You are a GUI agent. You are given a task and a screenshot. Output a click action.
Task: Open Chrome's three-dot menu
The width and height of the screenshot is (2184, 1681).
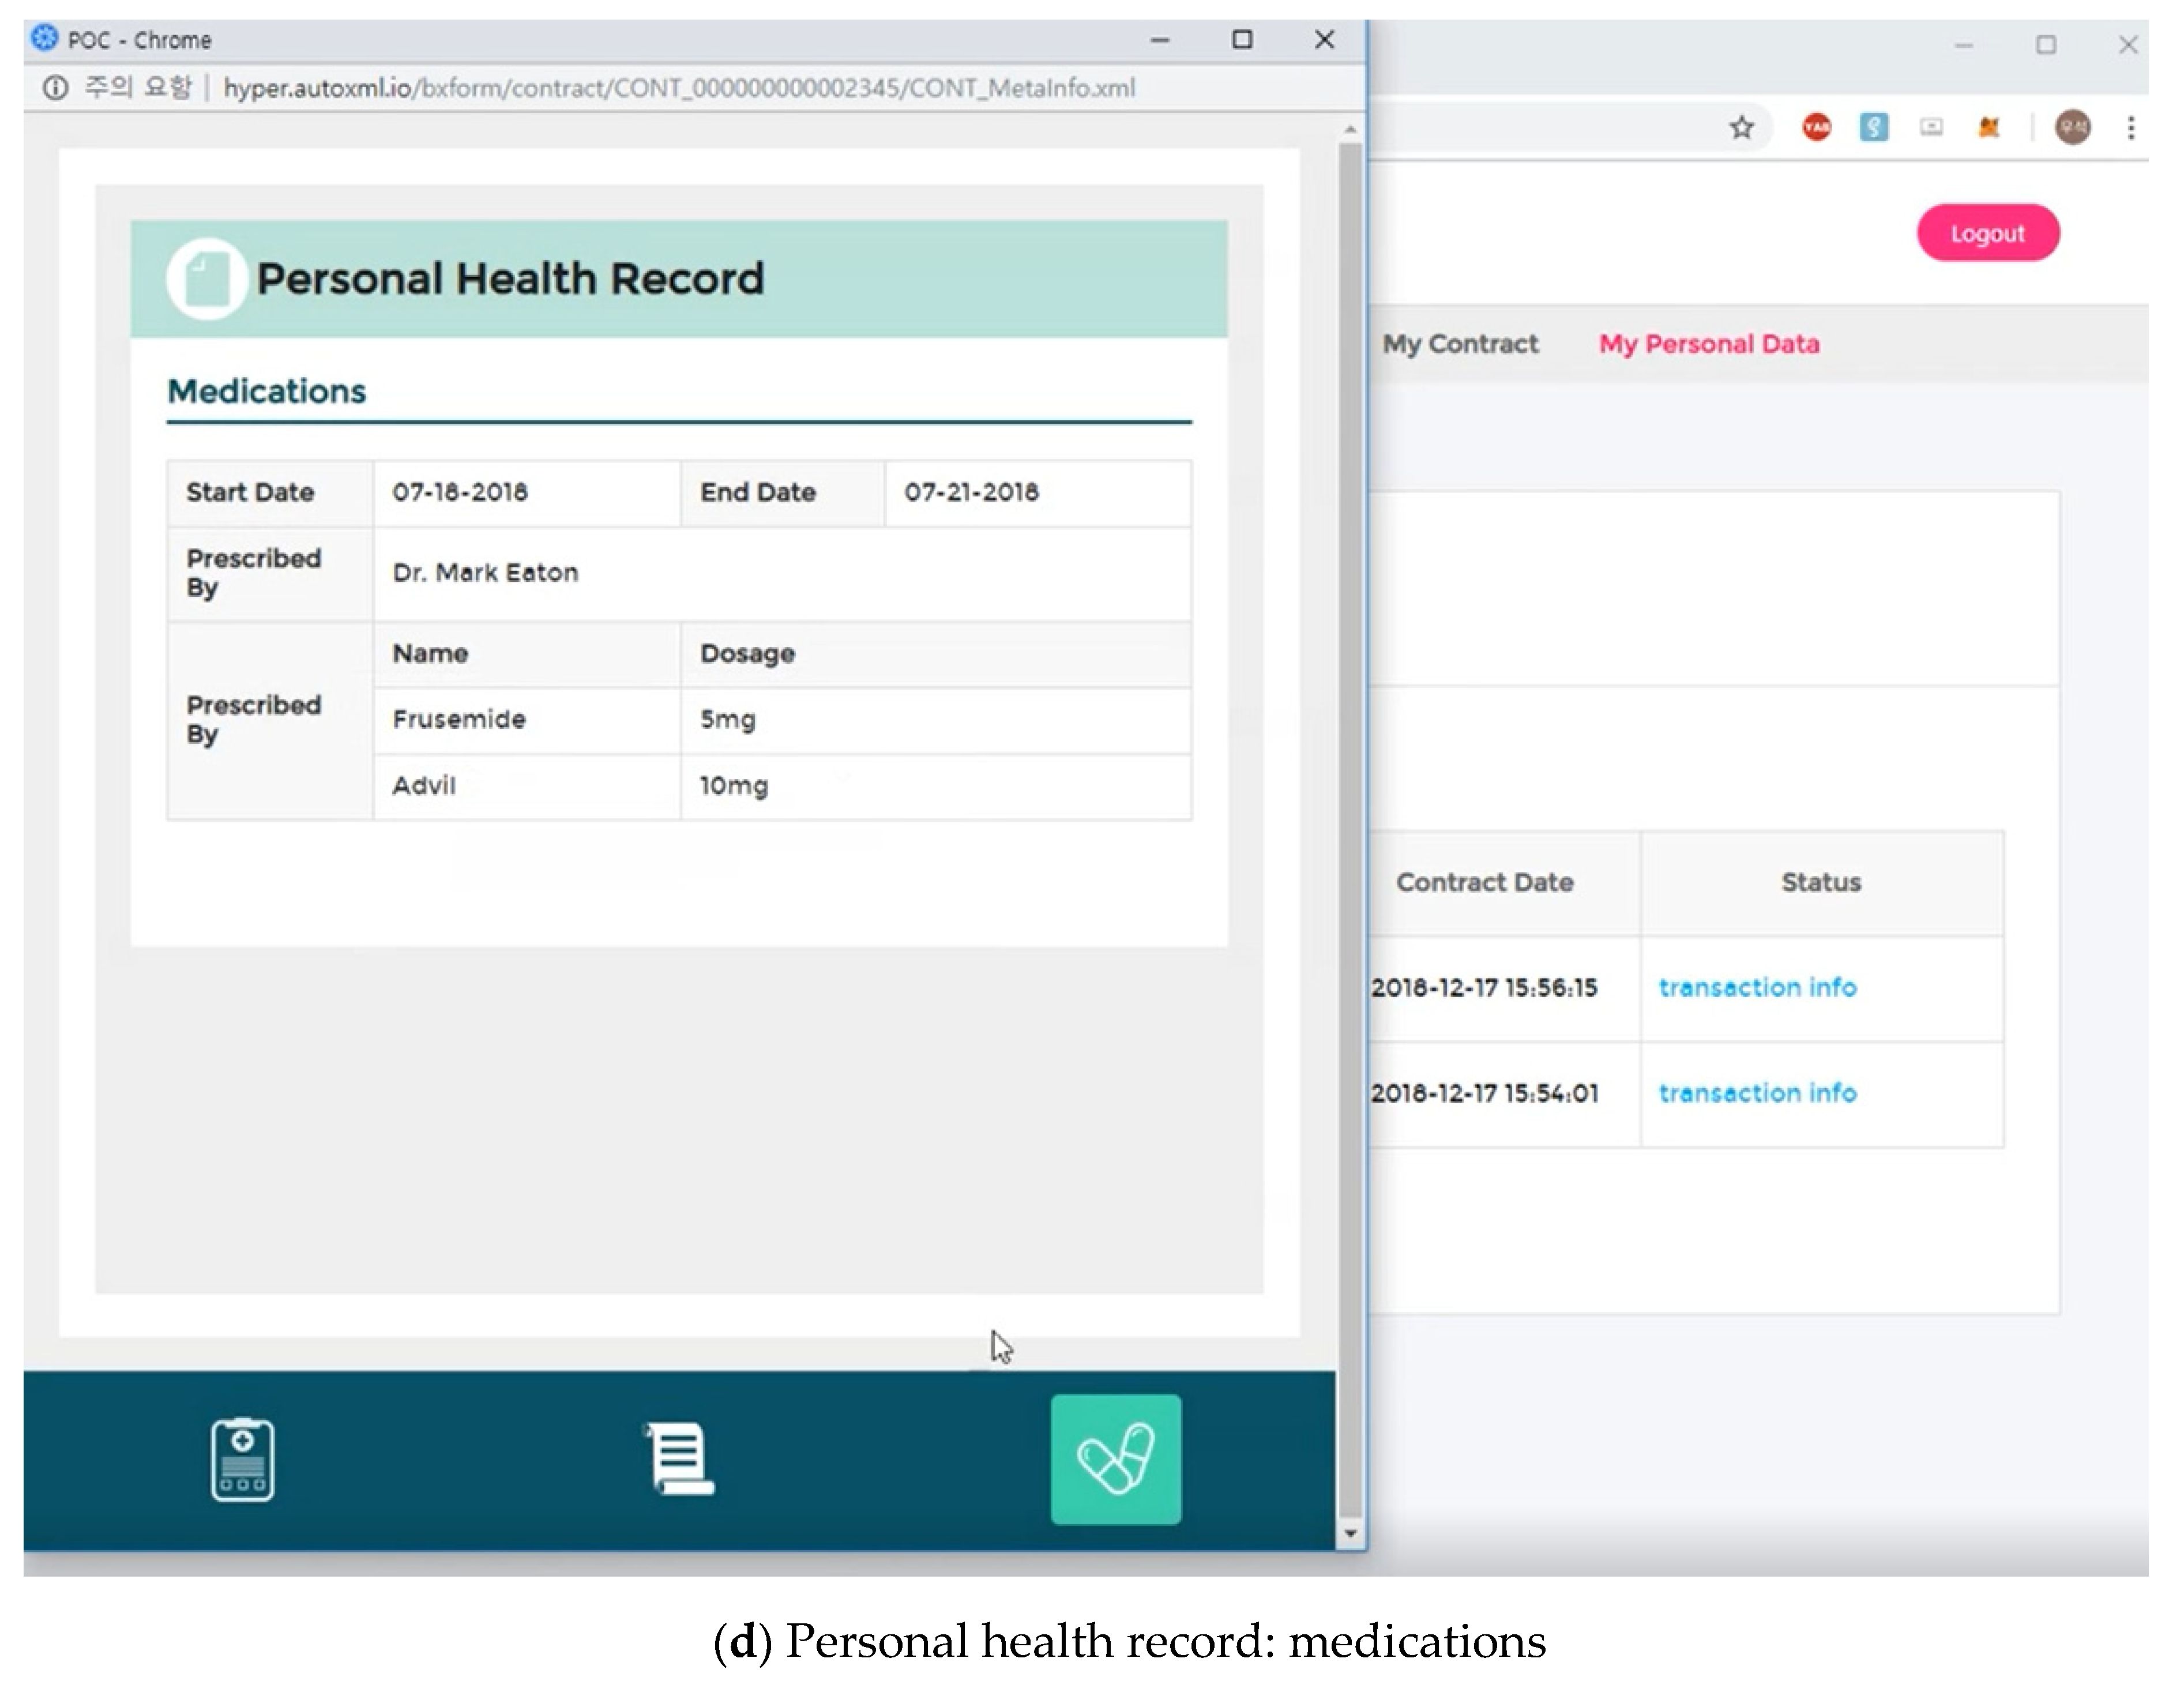(2131, 128)
